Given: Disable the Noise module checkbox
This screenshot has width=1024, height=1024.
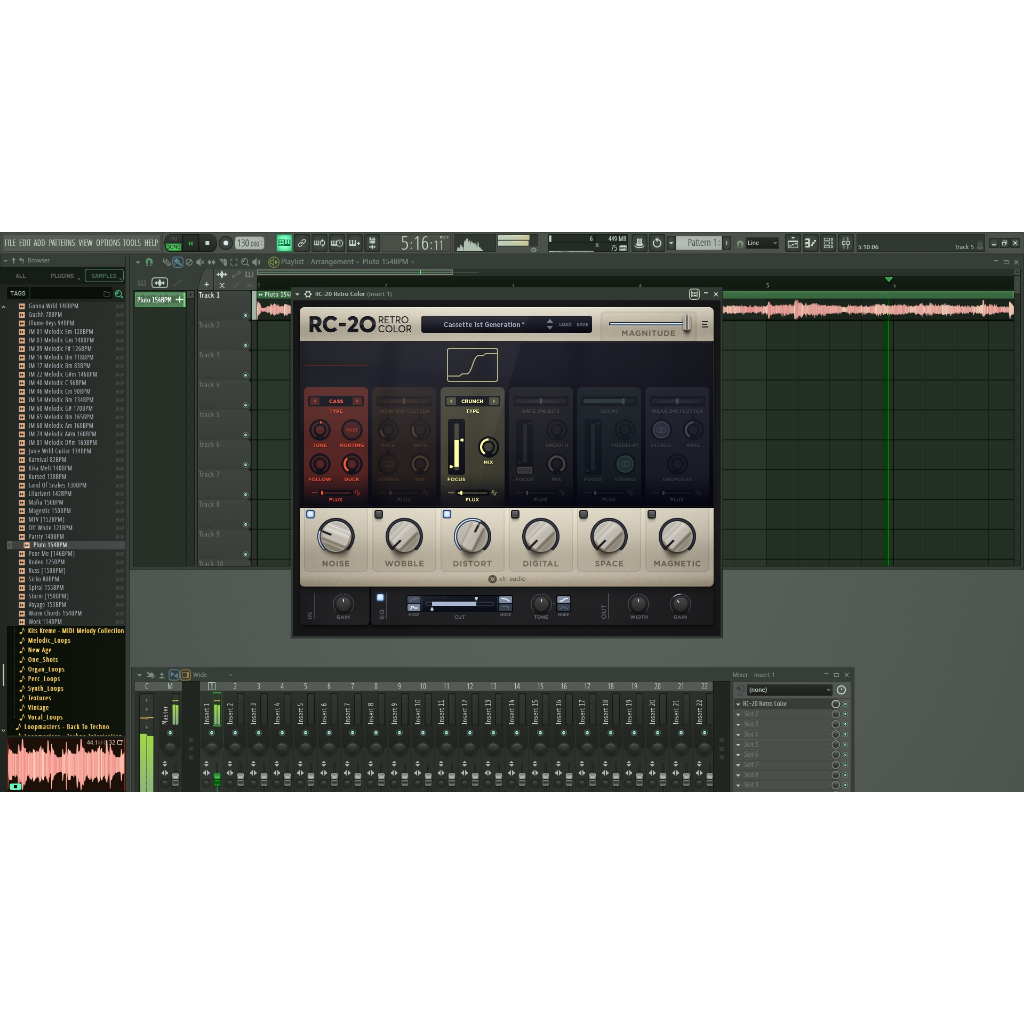Looking at the screenshot, I should tap(310, 515).
